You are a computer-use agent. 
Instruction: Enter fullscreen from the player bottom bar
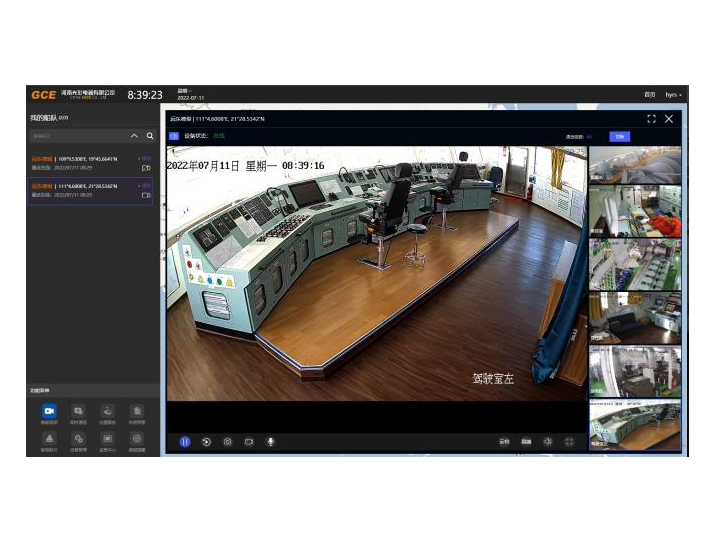pyautogui.click(x=570, y=441)
